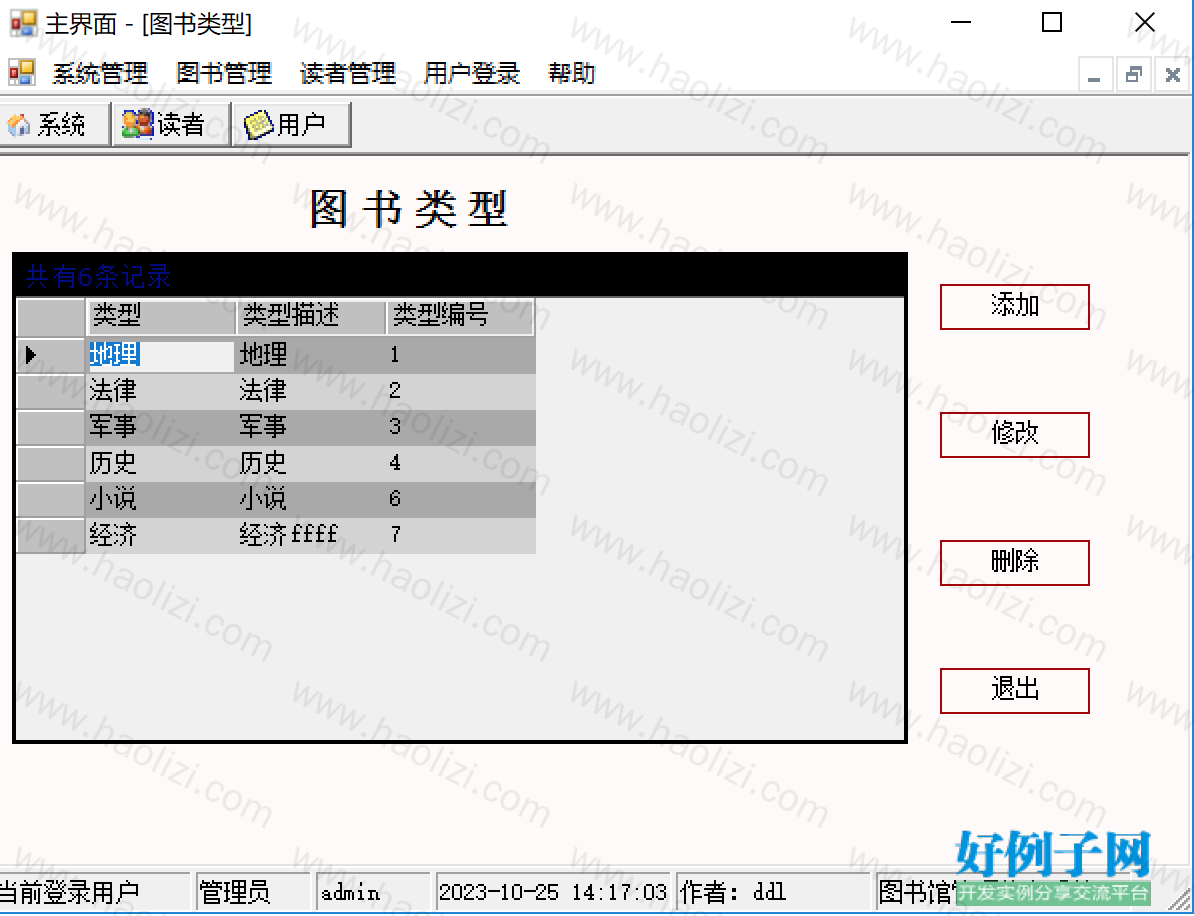Click the 当前登录用户 status label

94,892
